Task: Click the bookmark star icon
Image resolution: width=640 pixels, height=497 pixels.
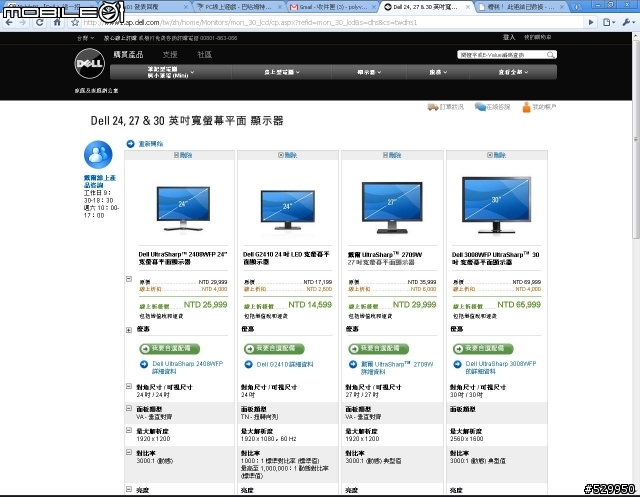Action: coord(75,22)
